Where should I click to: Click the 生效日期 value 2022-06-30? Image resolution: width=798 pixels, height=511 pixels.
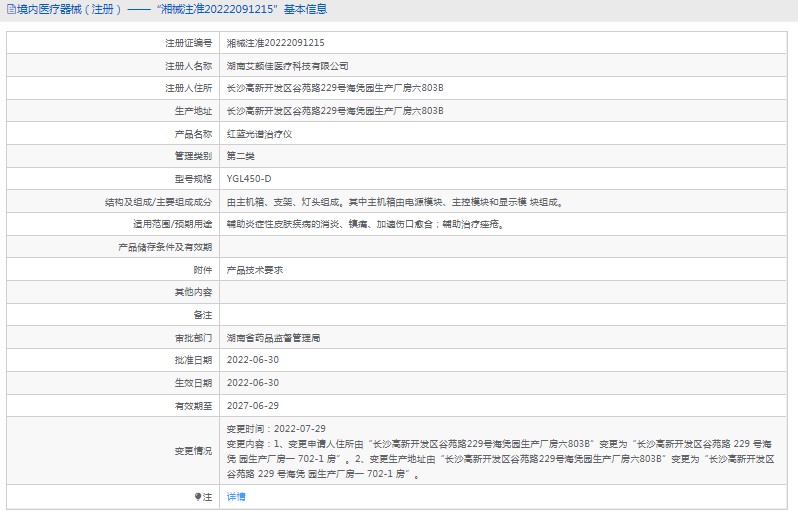253,383
